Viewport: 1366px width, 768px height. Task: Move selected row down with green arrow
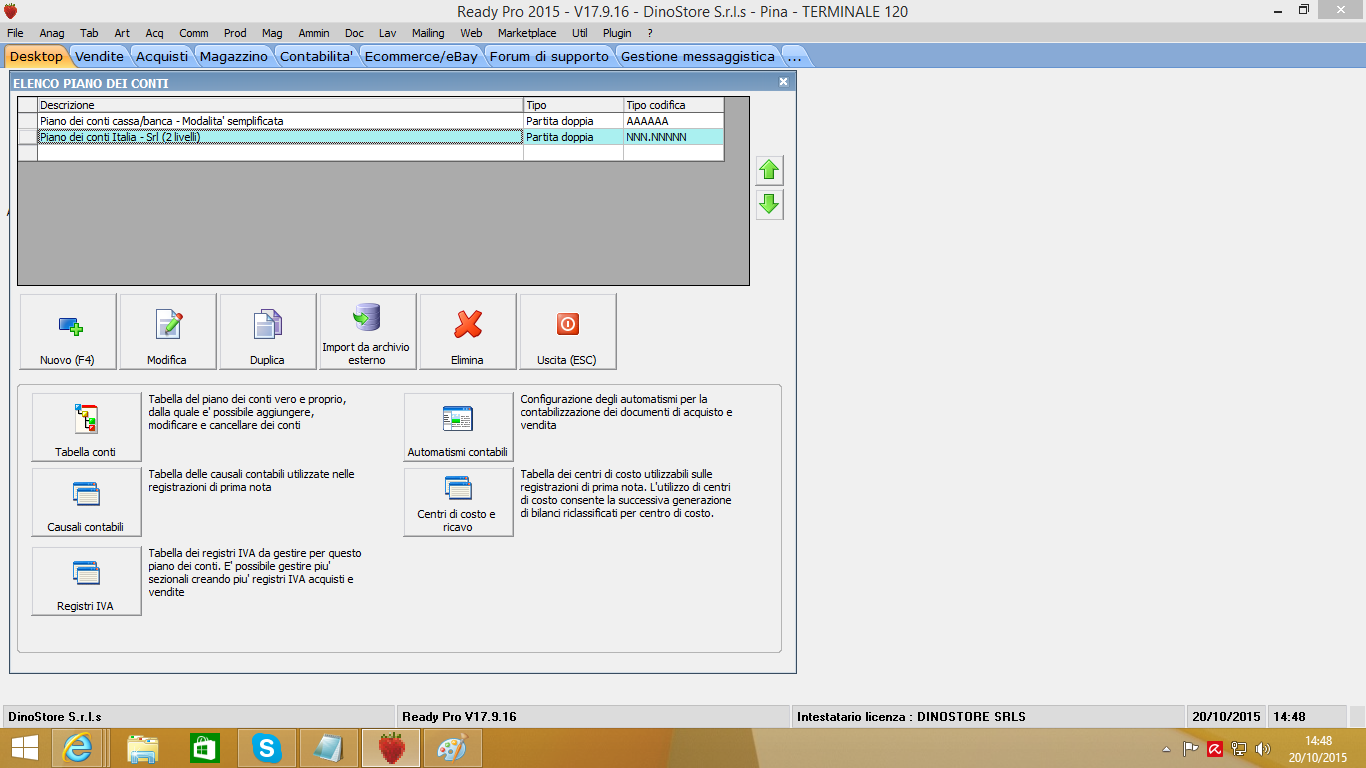pyautogui.click(x=769, y=205)
